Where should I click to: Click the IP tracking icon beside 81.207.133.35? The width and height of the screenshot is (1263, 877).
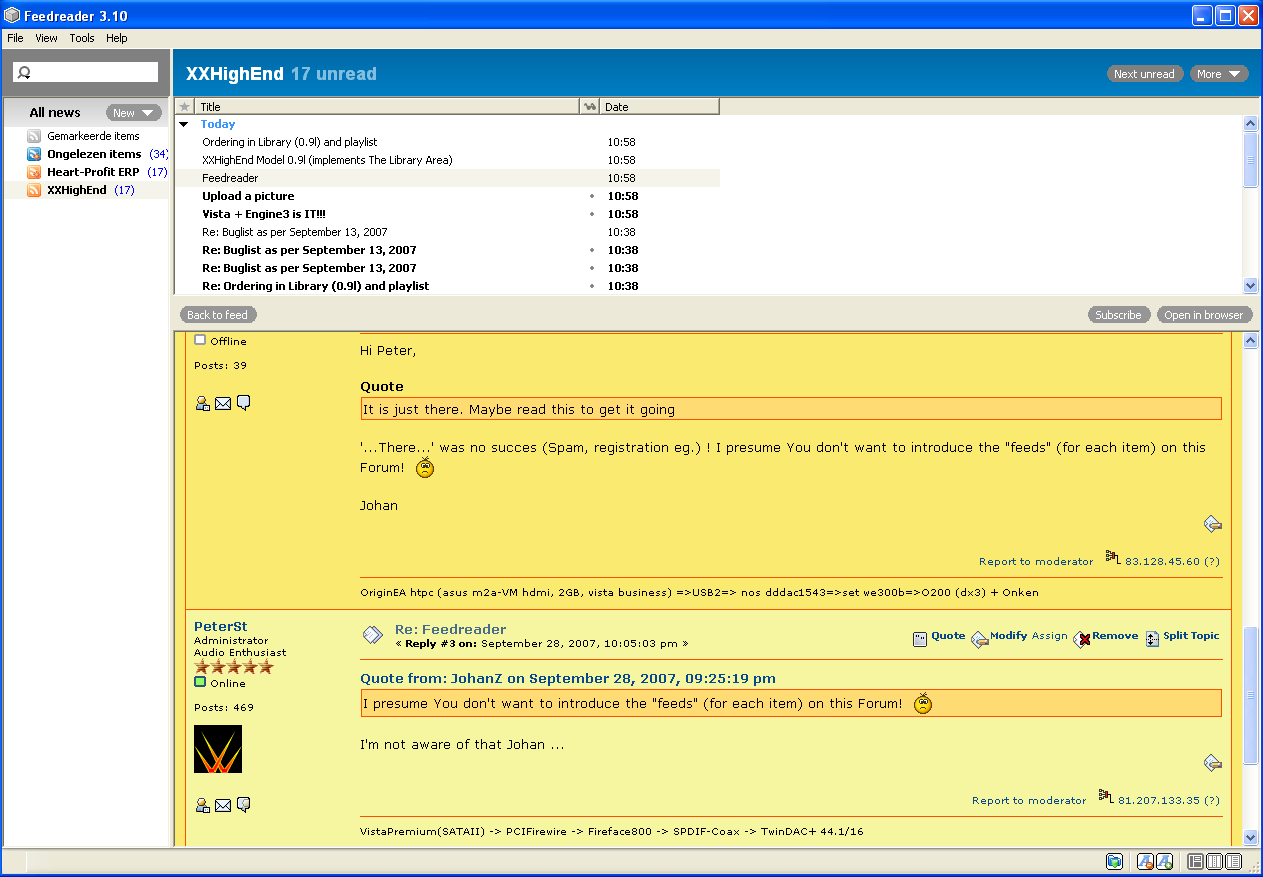click(x=1106, y=796)
